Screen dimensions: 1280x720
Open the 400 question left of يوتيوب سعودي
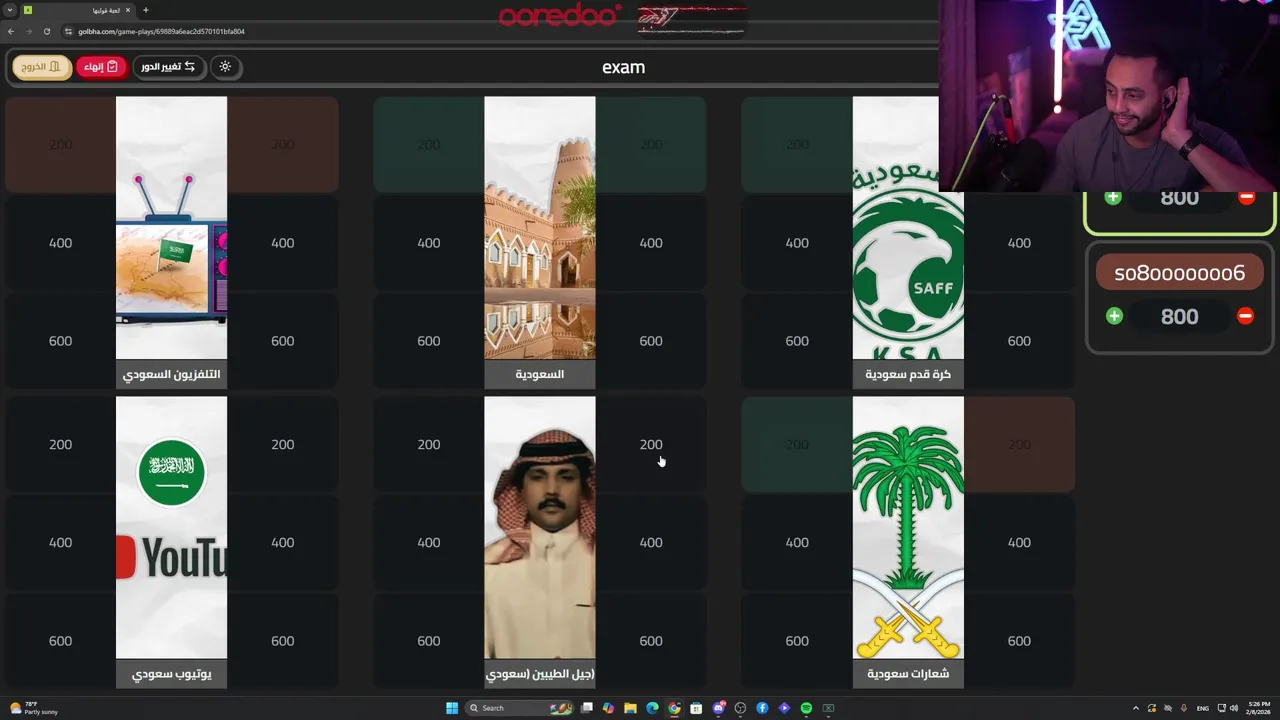pos(60,543)
